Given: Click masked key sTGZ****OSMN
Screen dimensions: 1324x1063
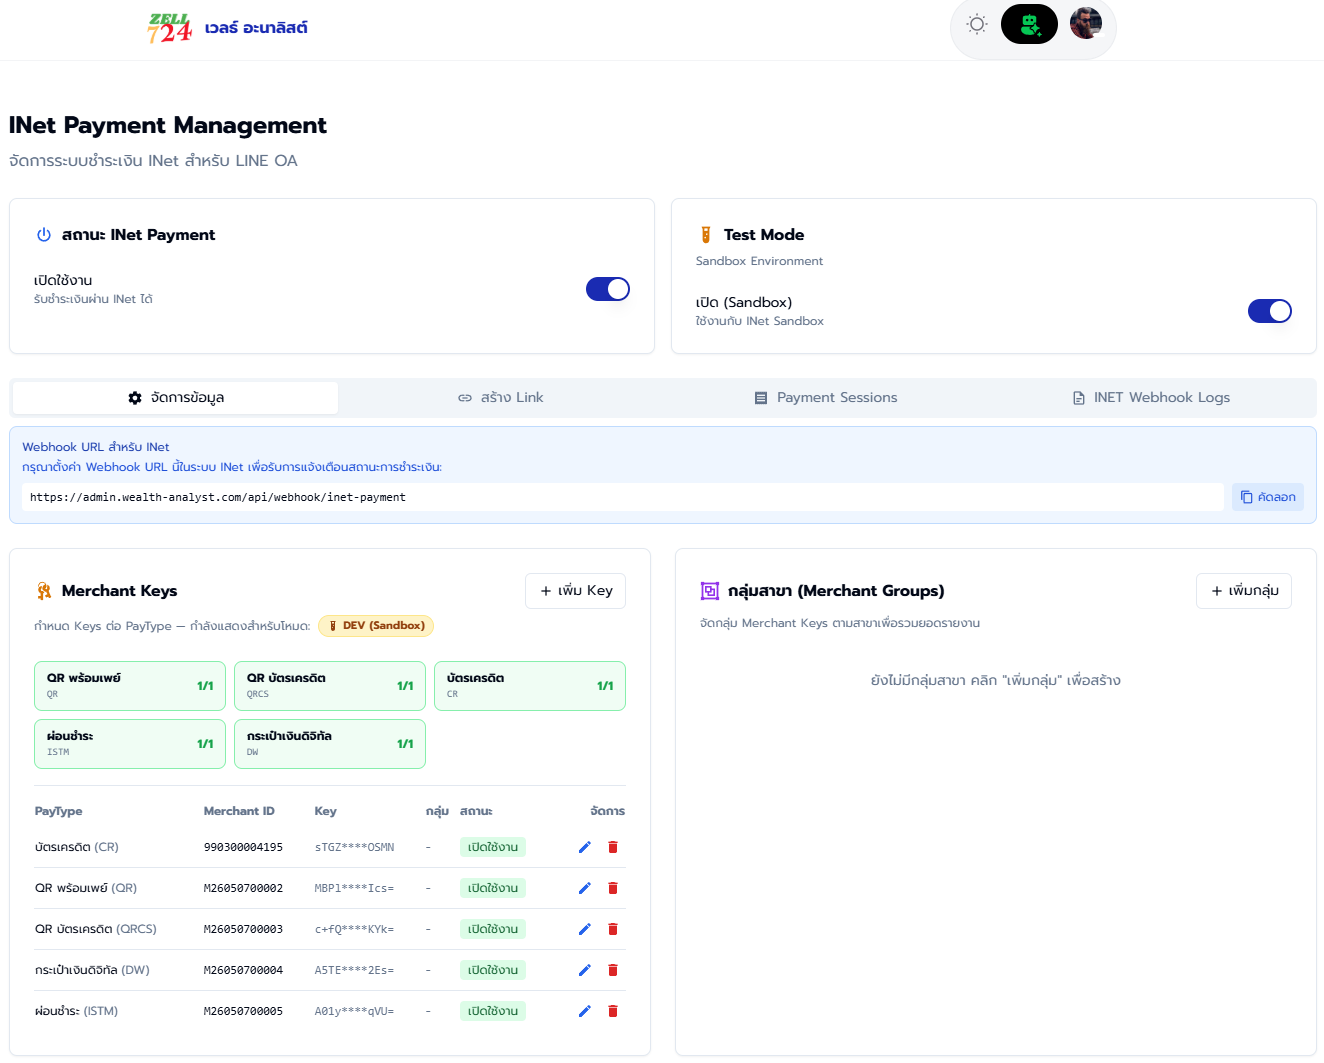Looking at the screenshot, I should pyautogui.click(x=354, y=847).
